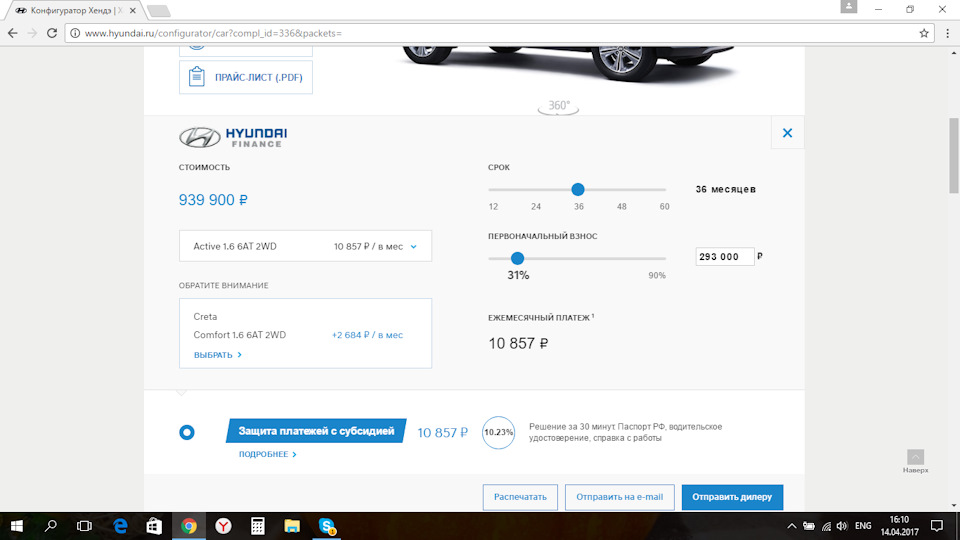The image size is (960, 540).
Task: Click the 10.23% rate circle
Action: coord(498,432)
